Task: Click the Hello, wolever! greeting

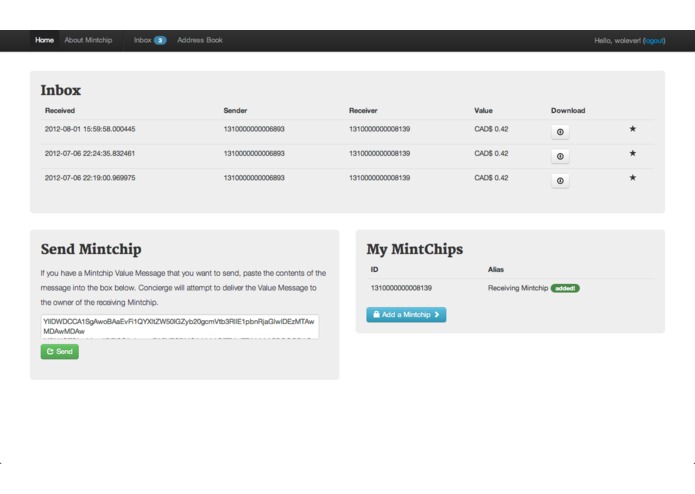Action: coord(617,41)
